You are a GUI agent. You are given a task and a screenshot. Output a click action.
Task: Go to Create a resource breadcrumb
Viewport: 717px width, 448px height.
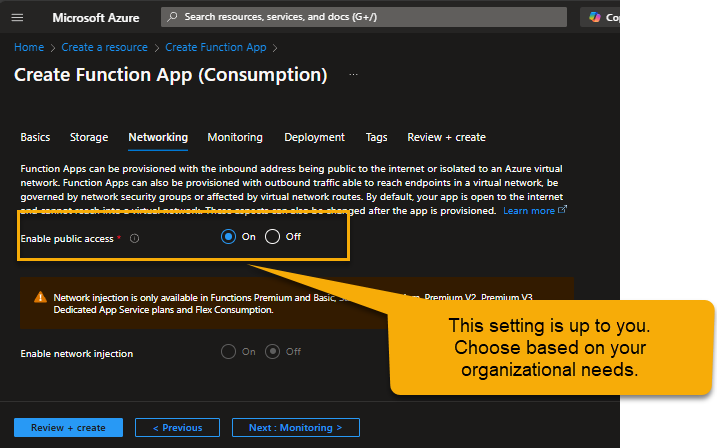click(104, 47)
